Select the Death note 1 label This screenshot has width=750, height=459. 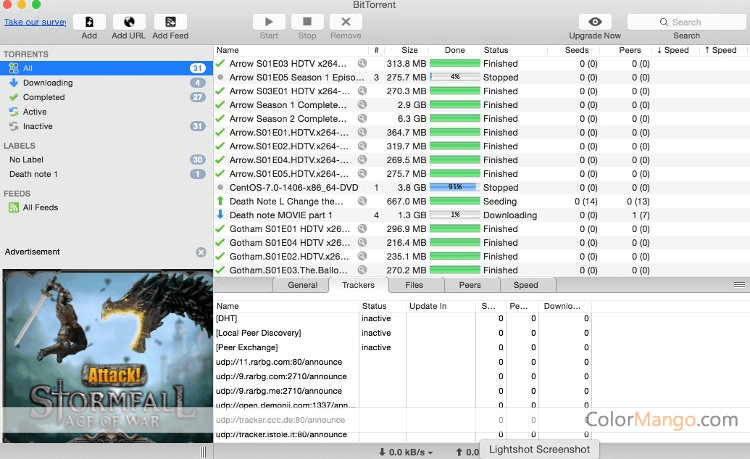click(x=33, y=174)
